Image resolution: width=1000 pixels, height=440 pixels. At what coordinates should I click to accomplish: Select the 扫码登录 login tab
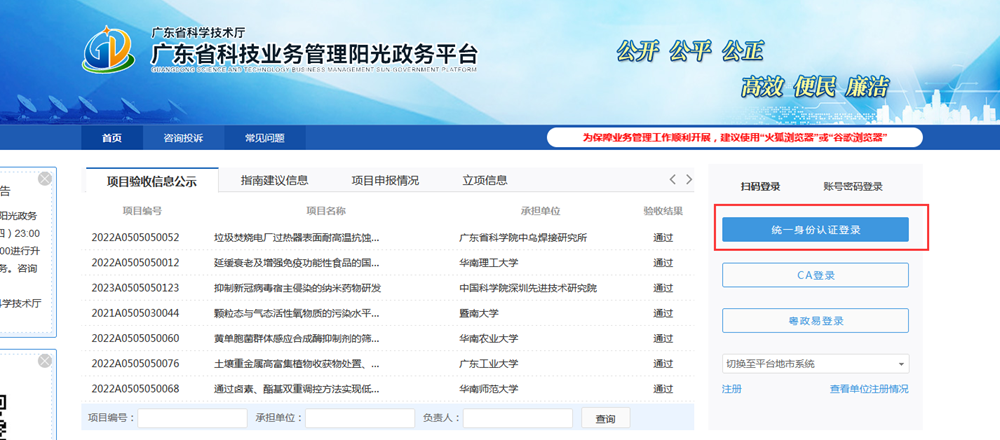coord(759,187)
